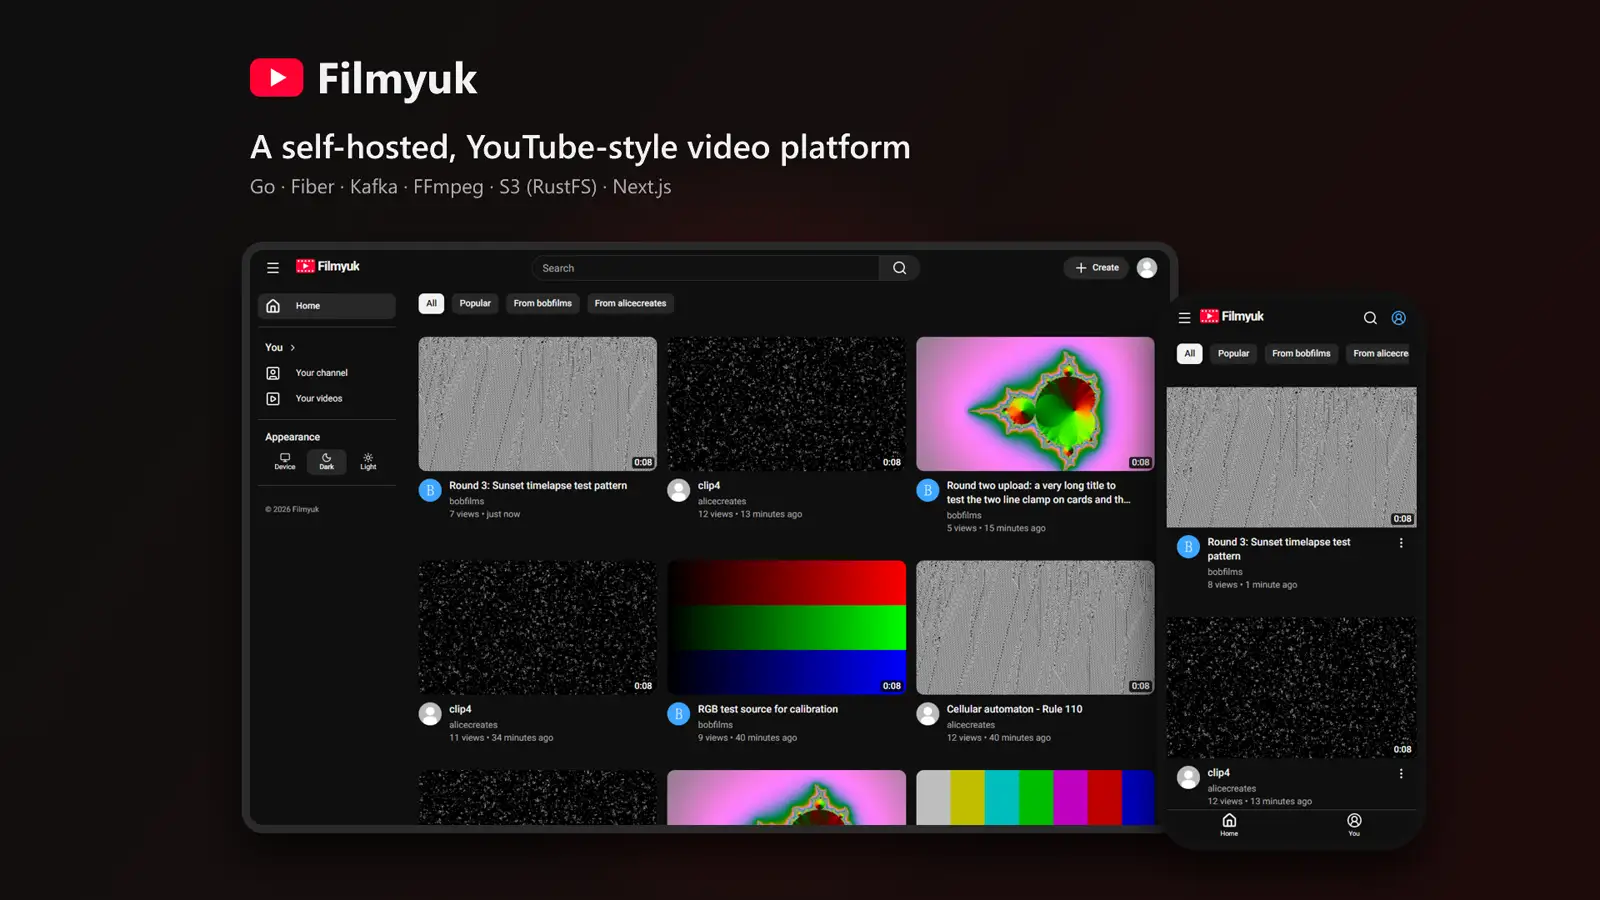The image size is (1600, 900).
Task: Click '7 views • just now' text
Action: click(485, 515)
